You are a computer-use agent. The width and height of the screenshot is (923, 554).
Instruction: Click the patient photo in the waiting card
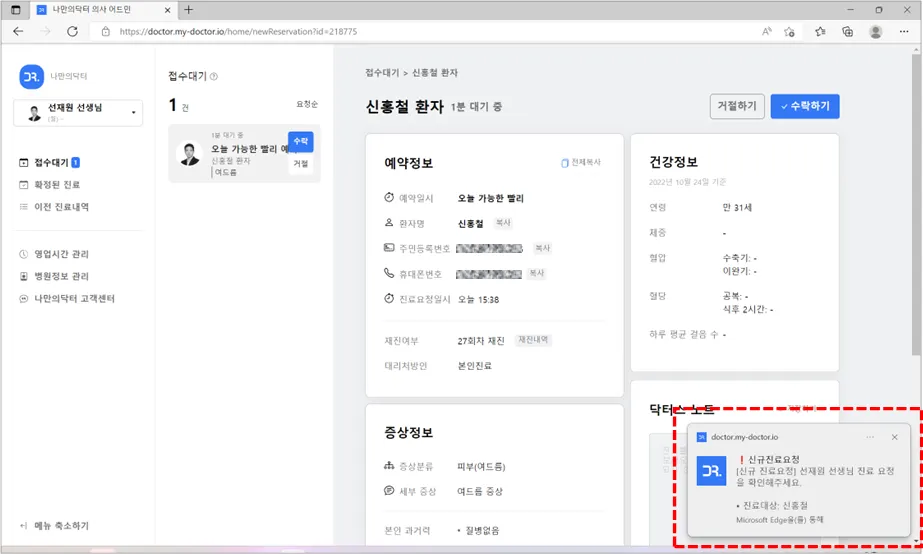[189, 154]
